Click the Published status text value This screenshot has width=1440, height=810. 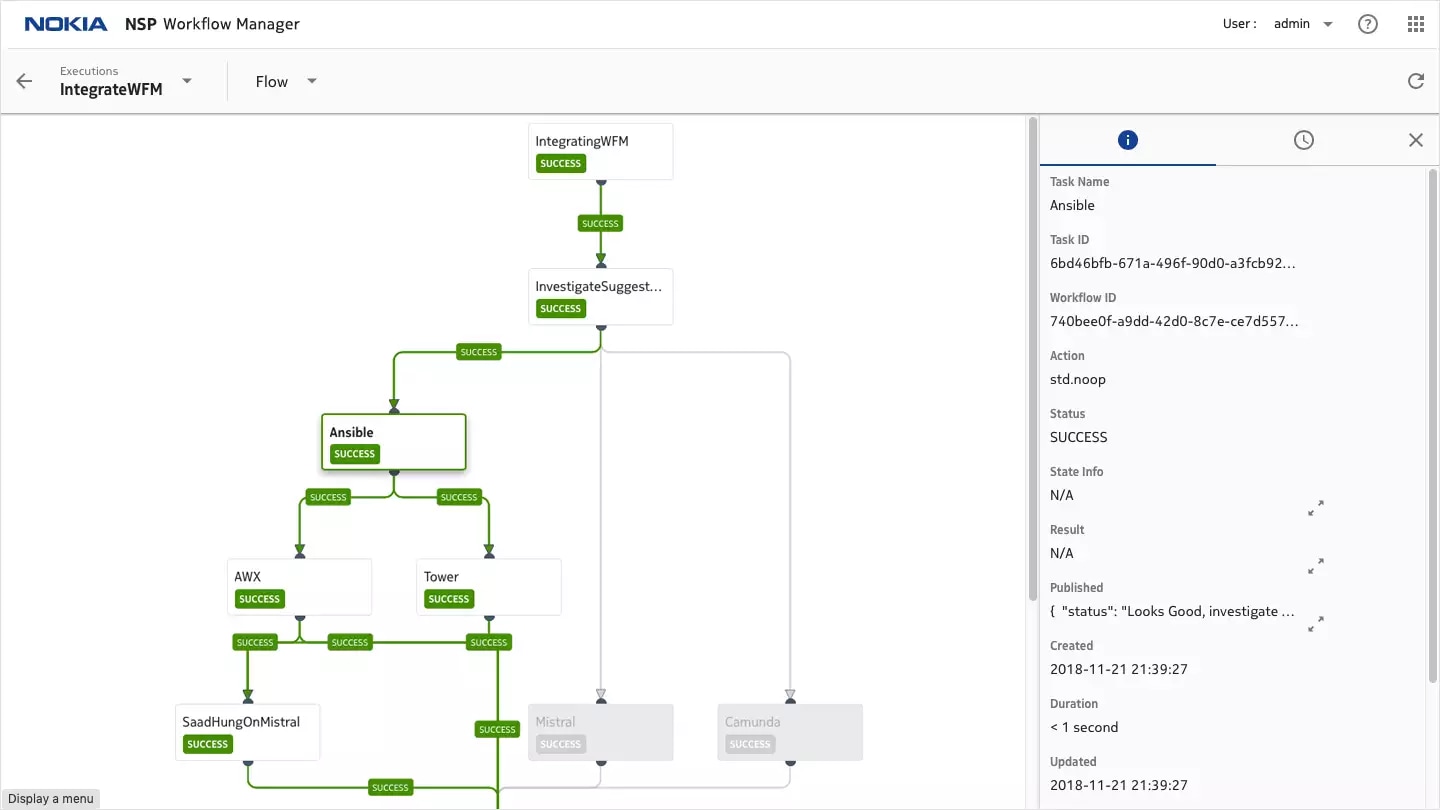[1173, 611]
